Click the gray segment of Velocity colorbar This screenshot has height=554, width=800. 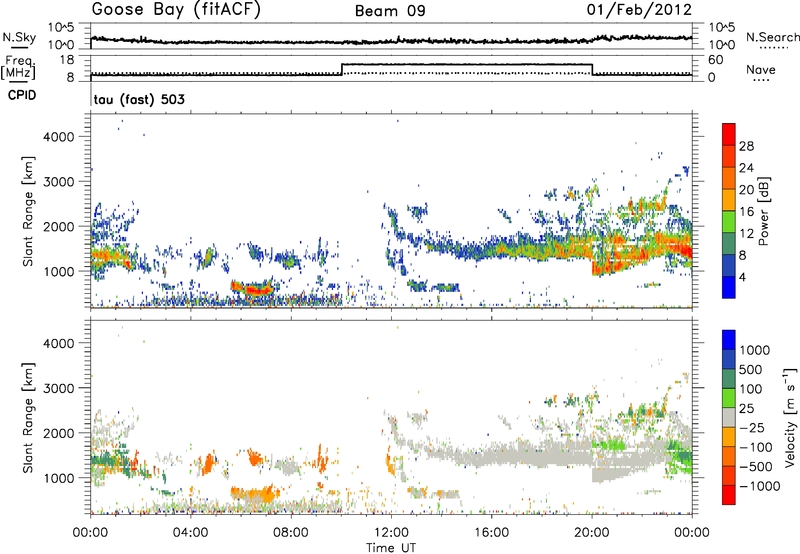pyautogui.click(x=729, y=417)
